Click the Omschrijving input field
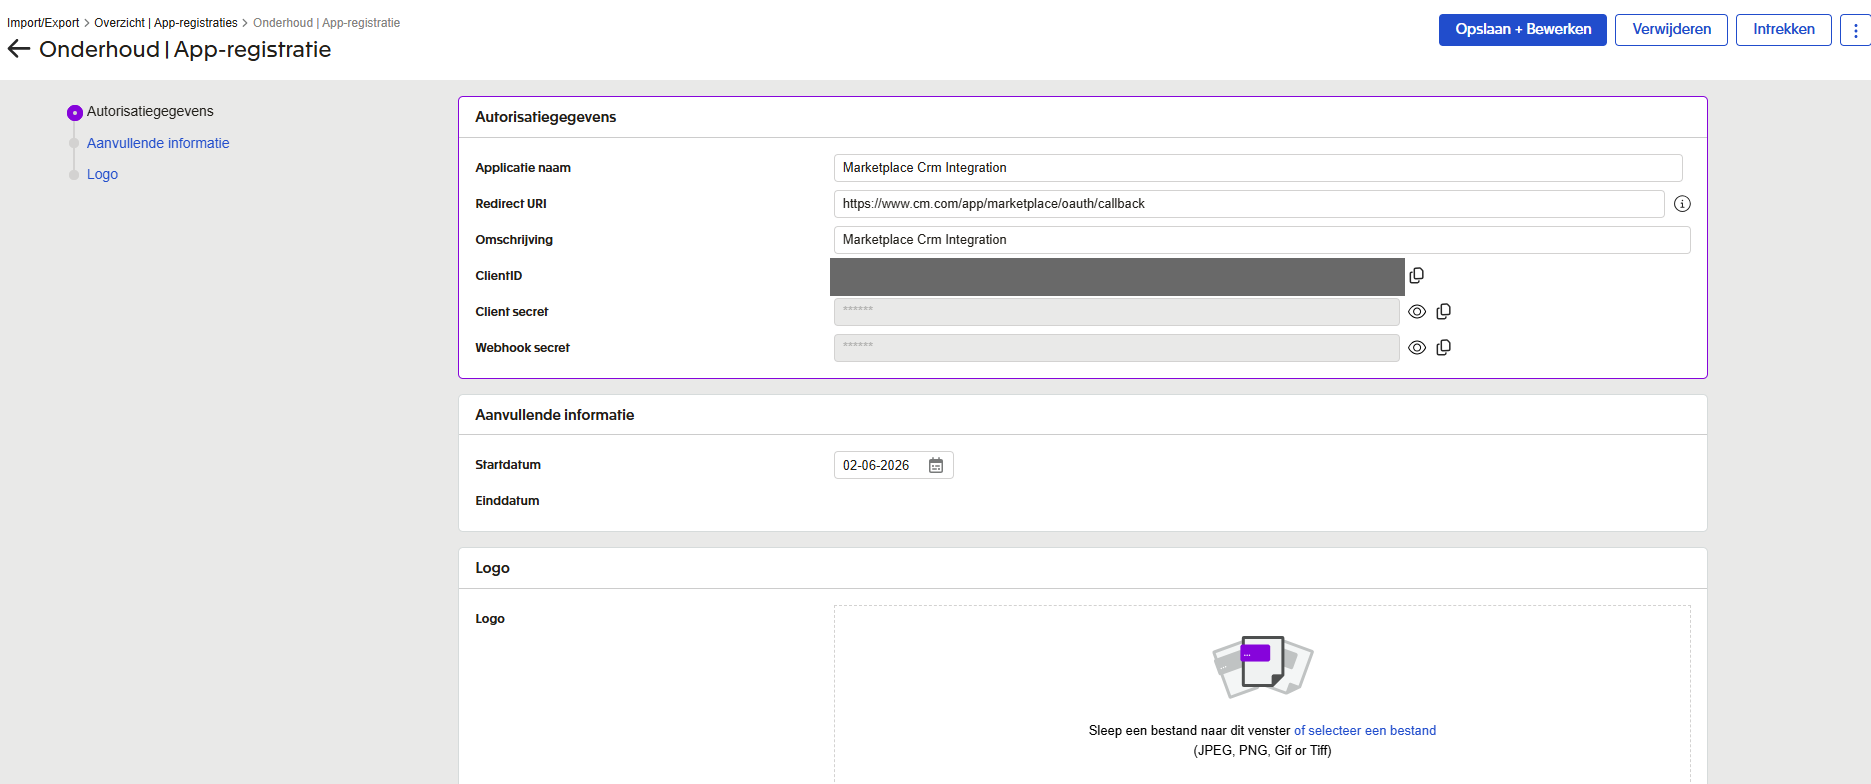The width and height of the screenshot is (1871, 784). (x=1262, y=240)
